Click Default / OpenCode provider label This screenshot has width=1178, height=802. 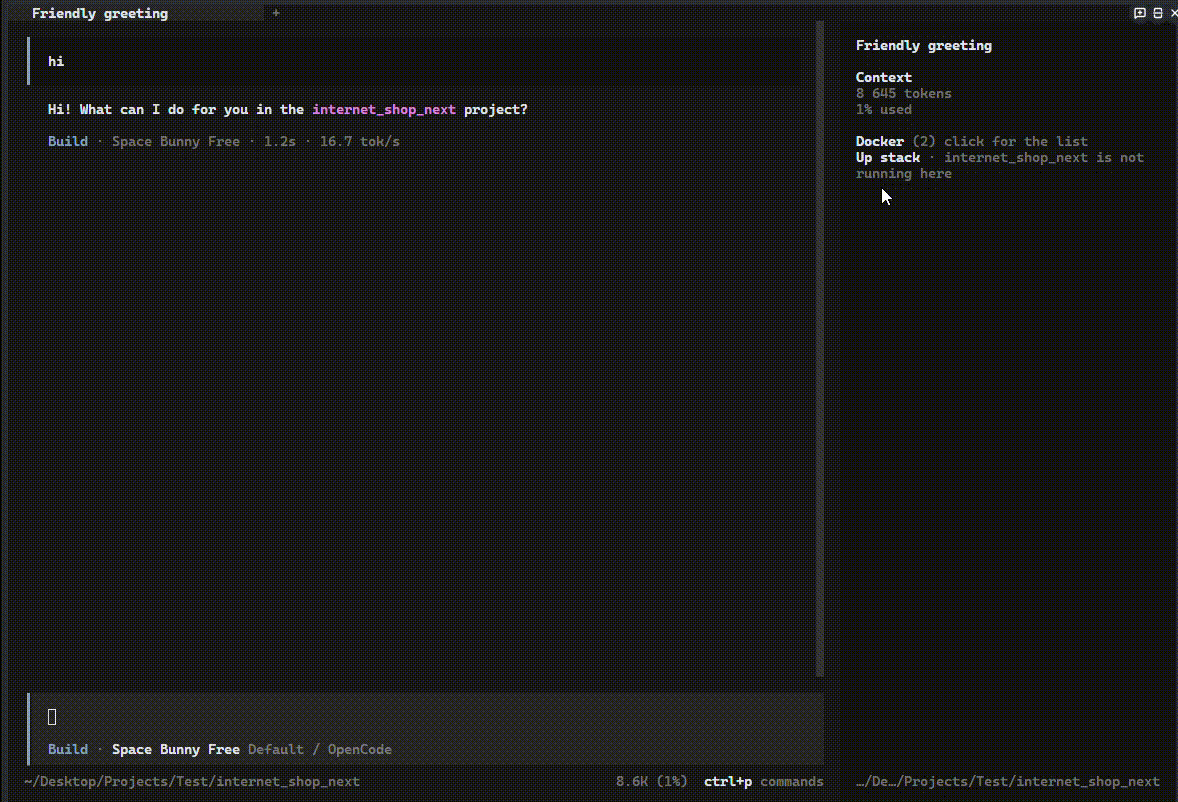319,749
